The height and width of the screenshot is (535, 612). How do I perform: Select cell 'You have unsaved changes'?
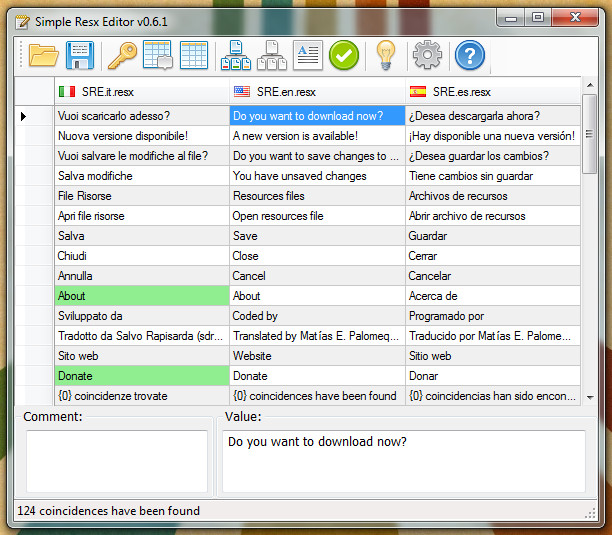point(317,176)
